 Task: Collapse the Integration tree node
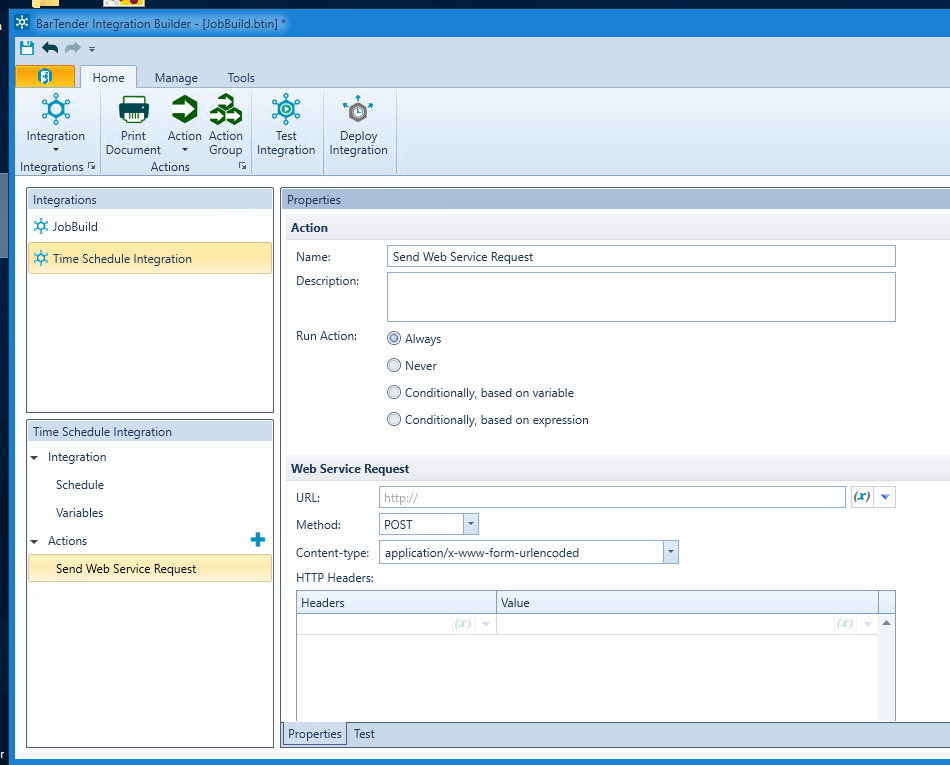pos(36,457)
